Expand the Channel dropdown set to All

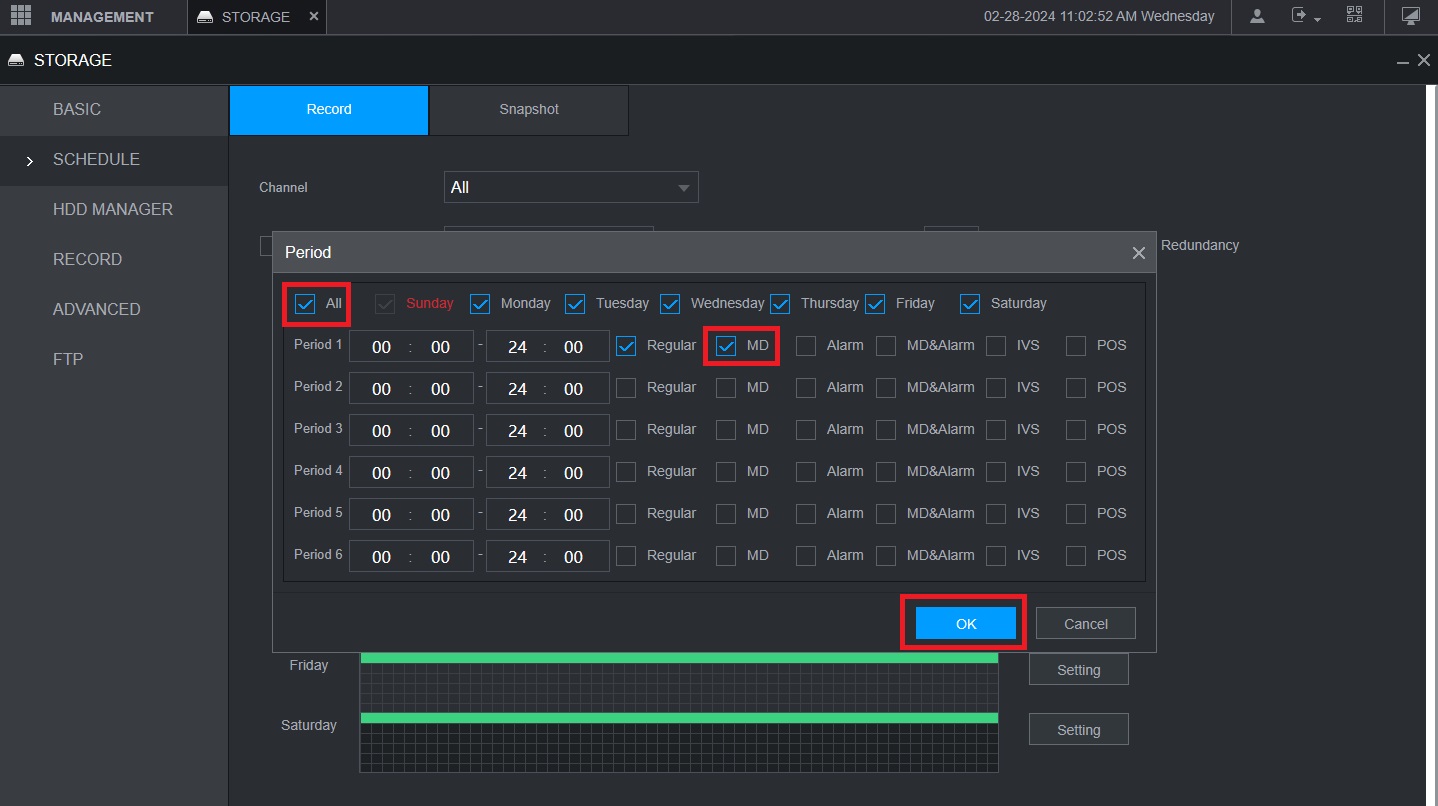[571, 187]
